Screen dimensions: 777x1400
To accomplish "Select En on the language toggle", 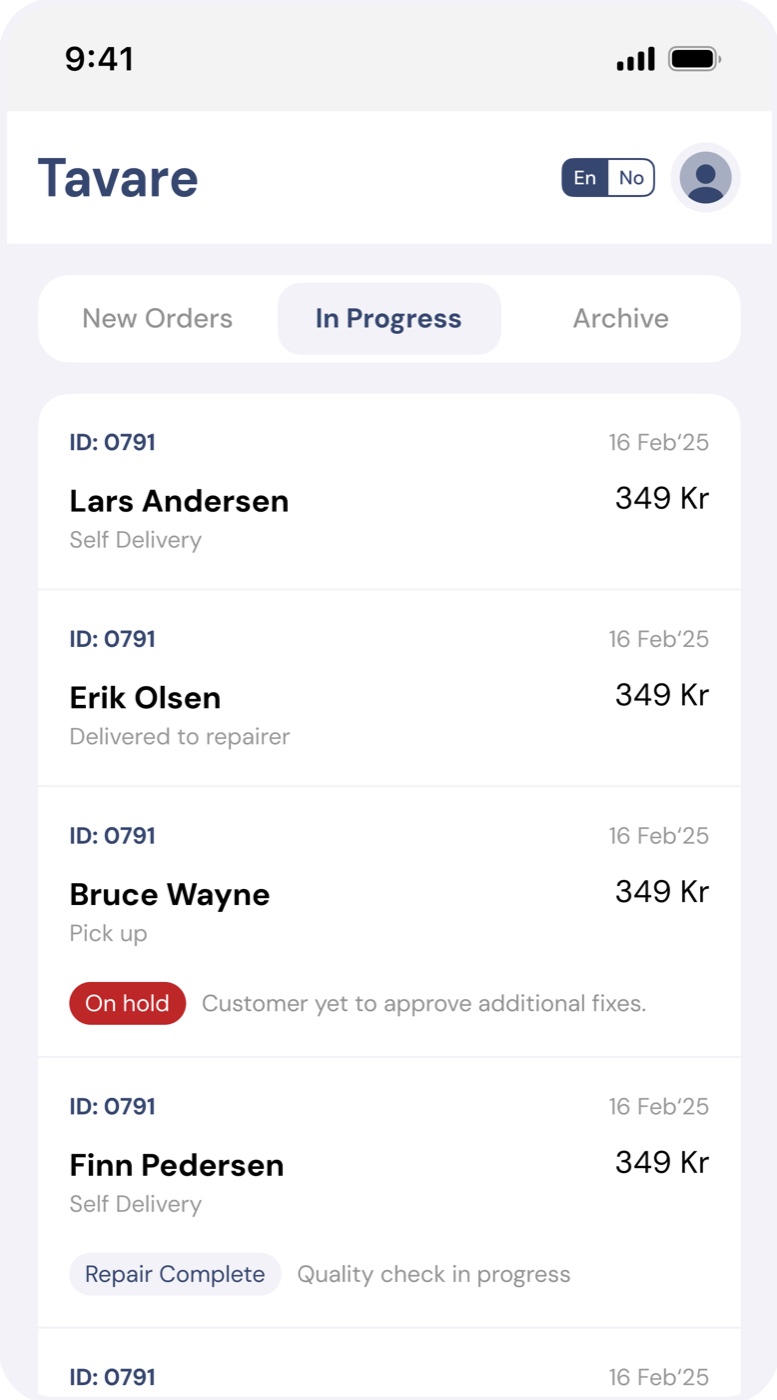I will tap(585, 178).
